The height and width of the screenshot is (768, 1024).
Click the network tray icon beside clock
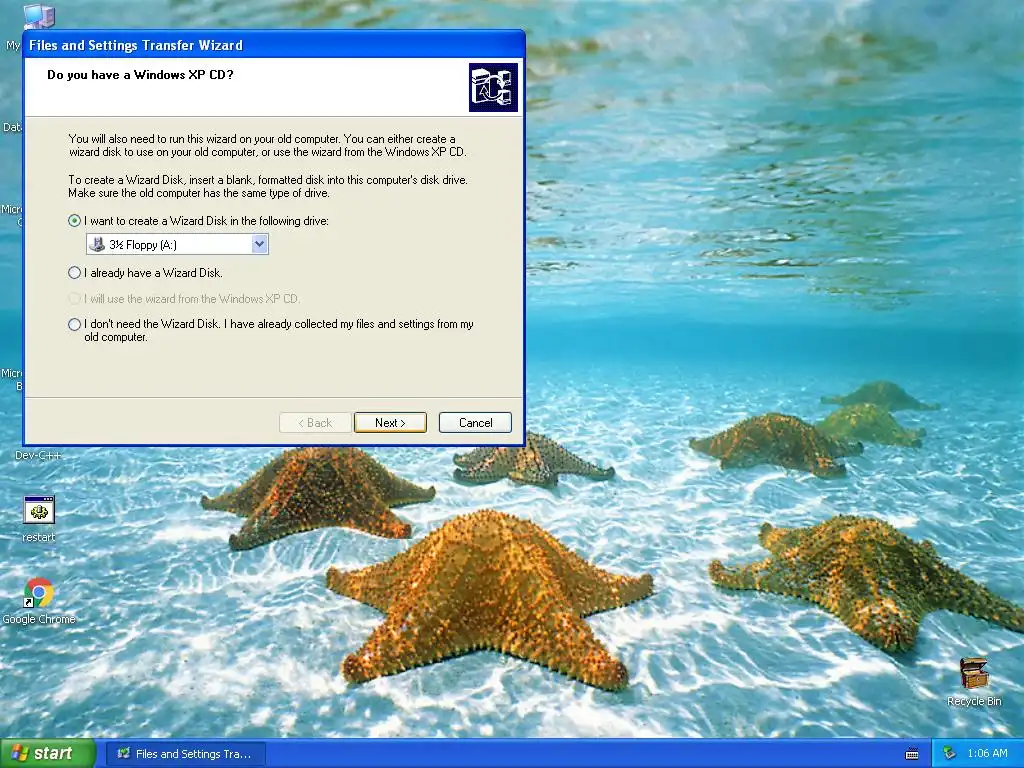(x=950, y=754)
